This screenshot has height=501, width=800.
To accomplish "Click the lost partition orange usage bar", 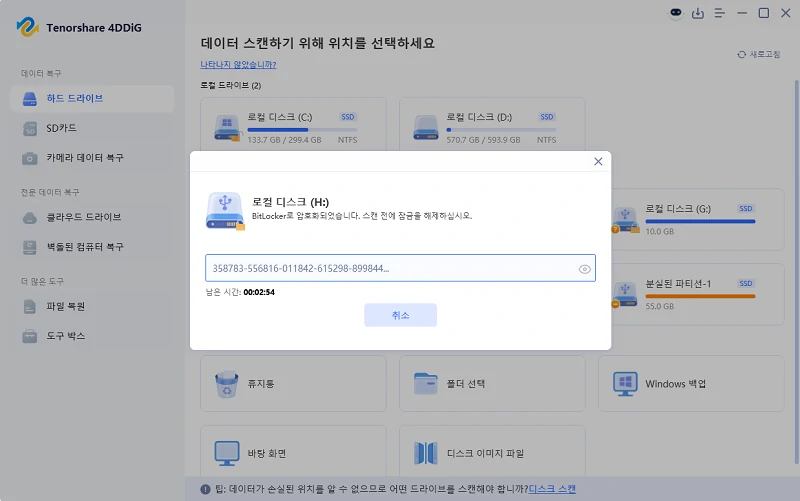I will (x=700, y=296).
